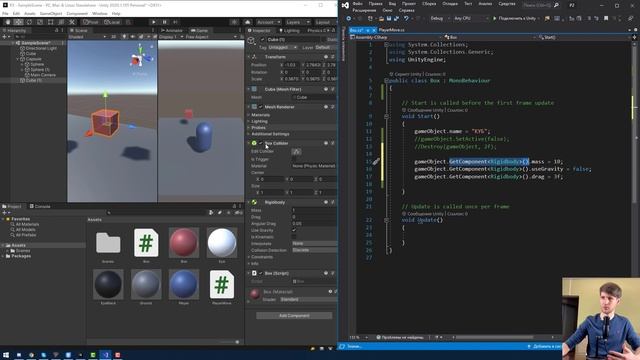Screen dimensions: 640x360
Task: Collapse the Capsule object in Hierarchy
Action: tap(17, 59)
